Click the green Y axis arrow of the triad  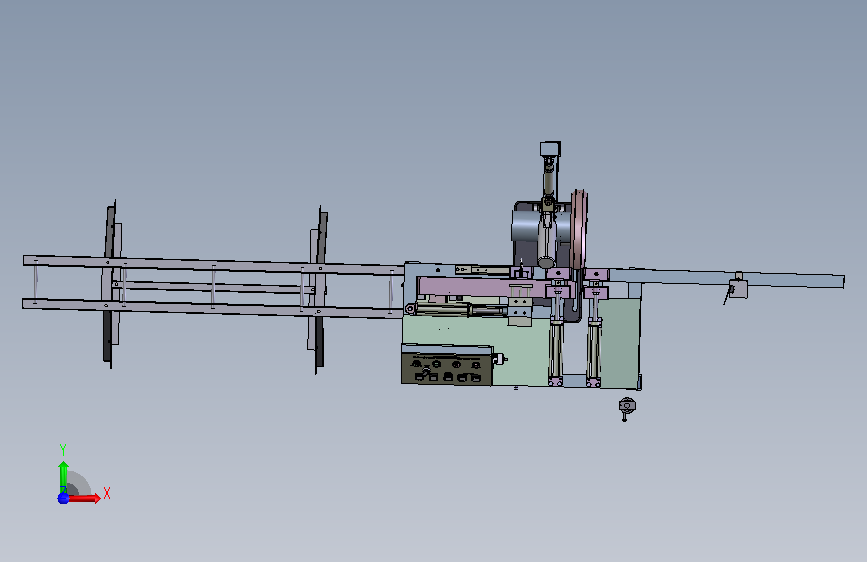(x=63, y=477)
